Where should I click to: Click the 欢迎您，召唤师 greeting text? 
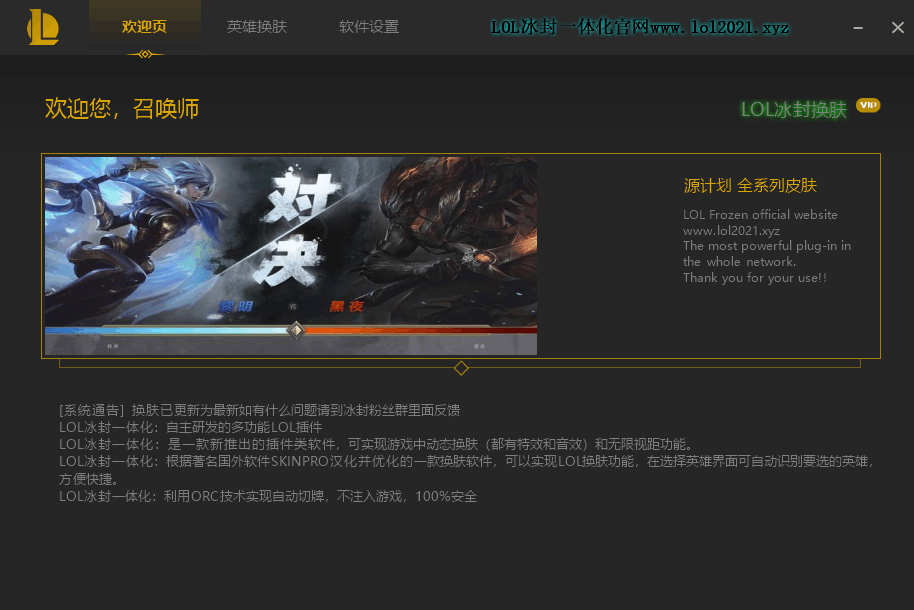coord(123,110)
